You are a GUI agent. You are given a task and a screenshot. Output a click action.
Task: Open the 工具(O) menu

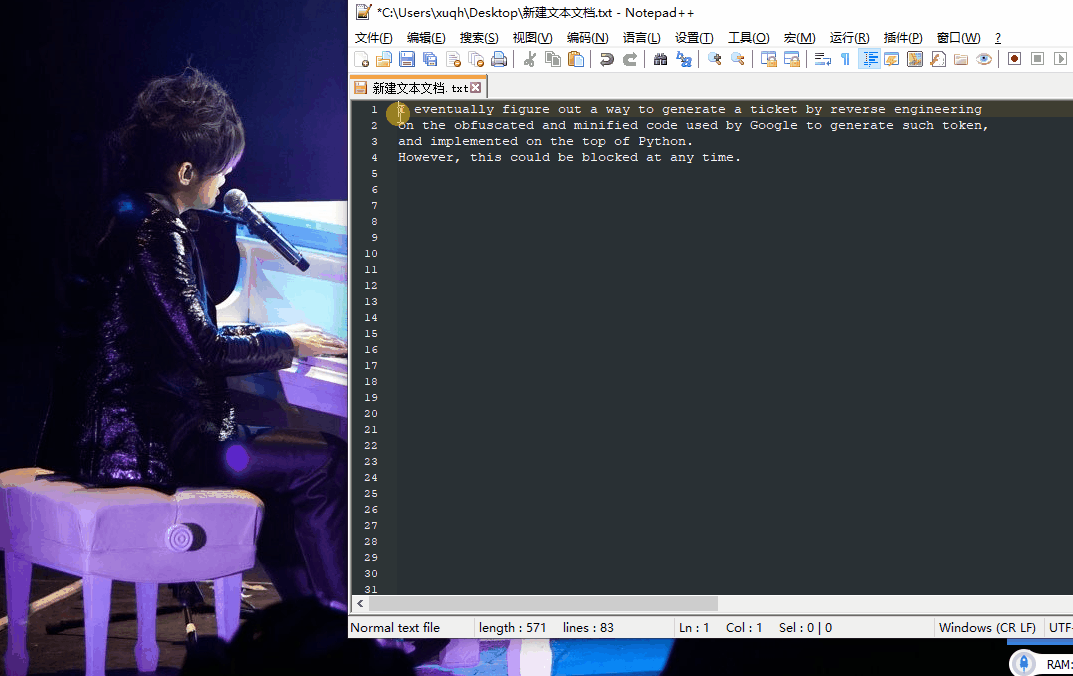pyautogui.click(x=749, y=38)
